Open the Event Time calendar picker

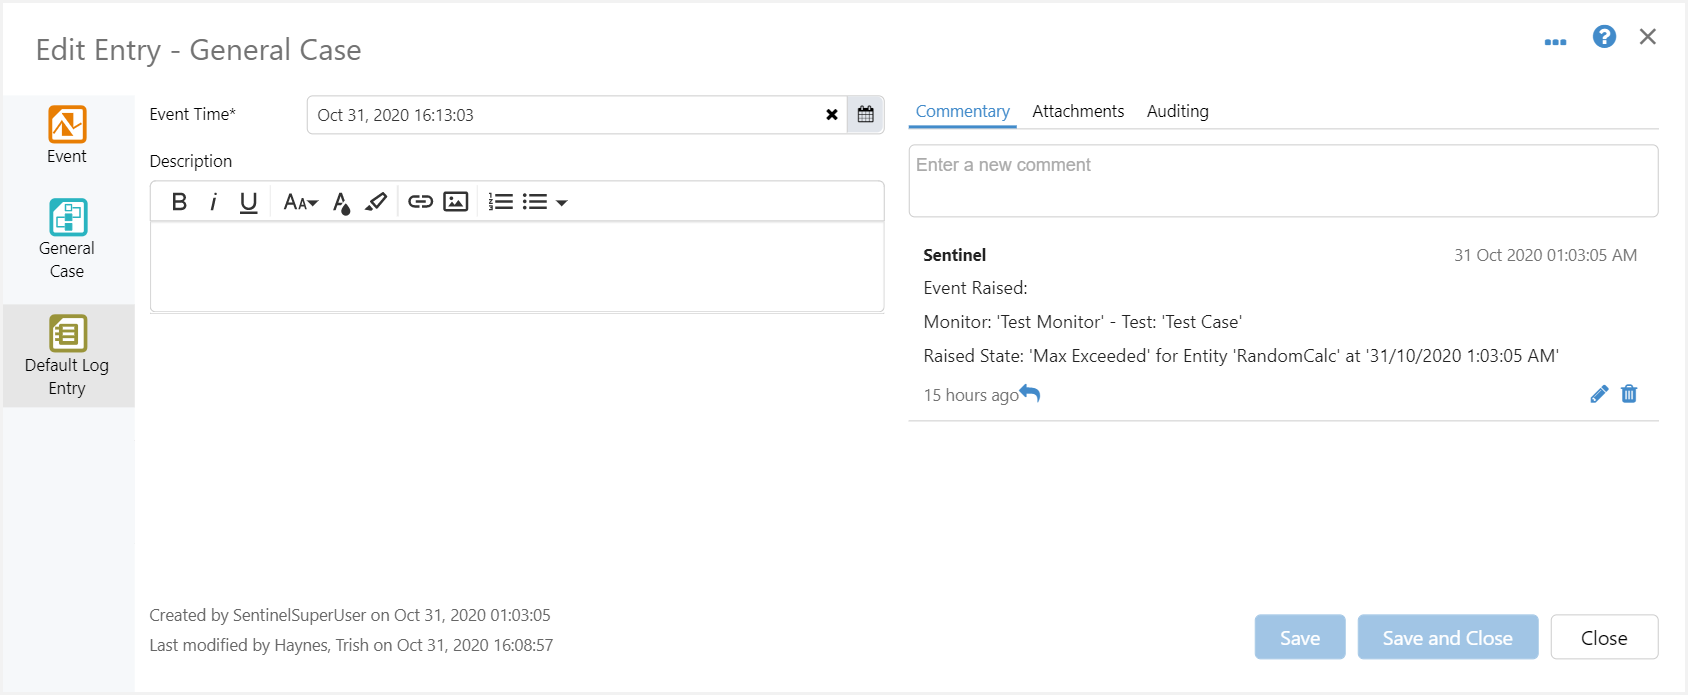pos(866,115)
